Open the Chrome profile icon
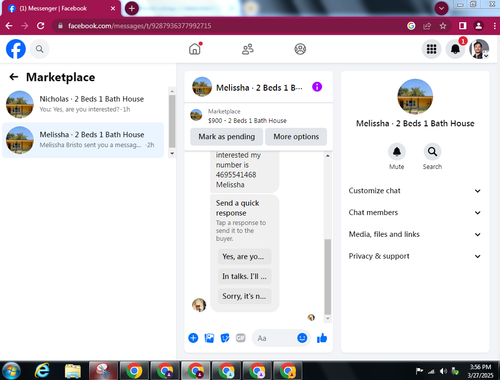This screenshot has width=500, height=380. (479, 26)
